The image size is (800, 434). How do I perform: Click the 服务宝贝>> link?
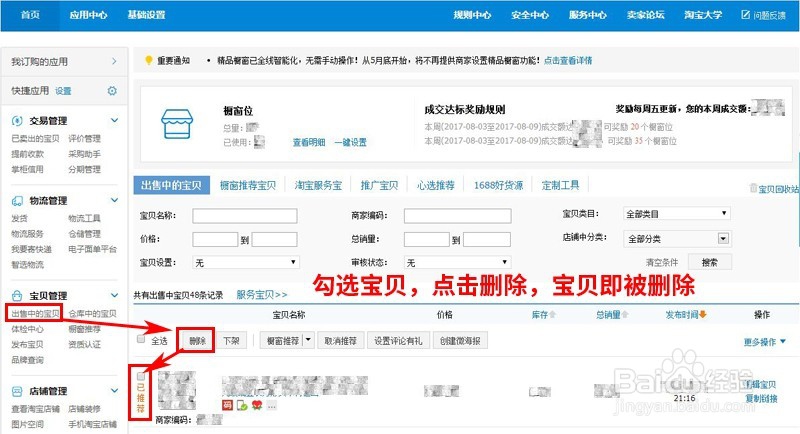(262, 294)
